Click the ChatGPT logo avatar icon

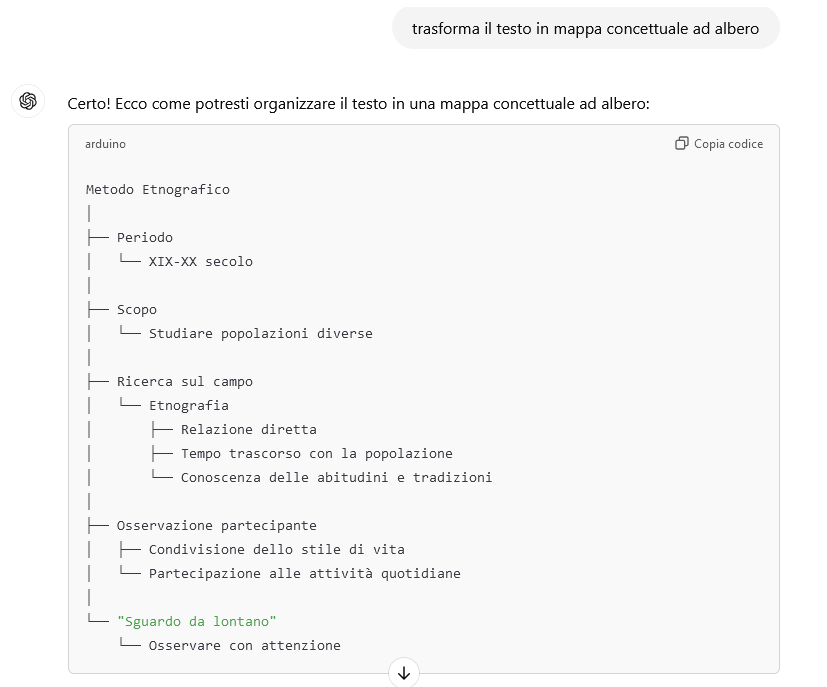28,101
